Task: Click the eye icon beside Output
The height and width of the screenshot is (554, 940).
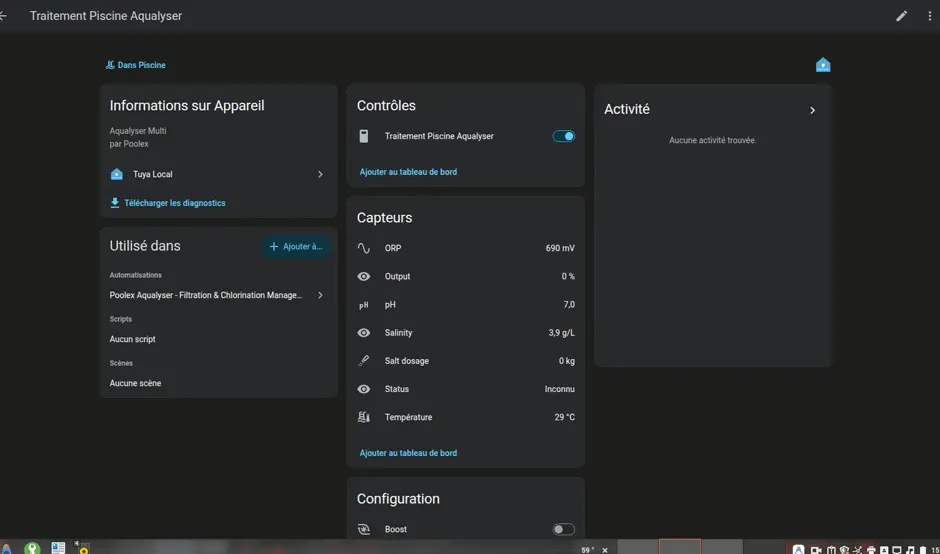Action: (363, 276)
